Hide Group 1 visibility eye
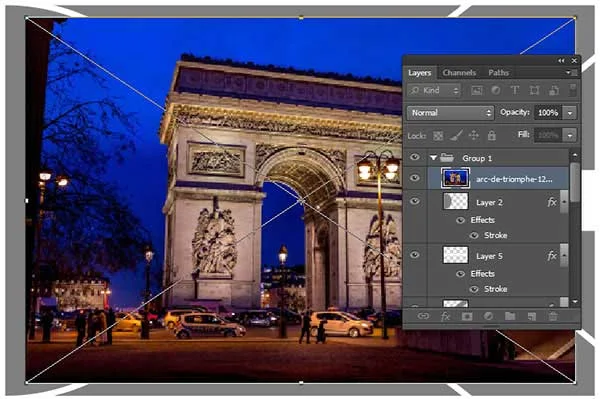Viewport: 600px width, 399px height. pyautogui.click(x=415, y=157)
